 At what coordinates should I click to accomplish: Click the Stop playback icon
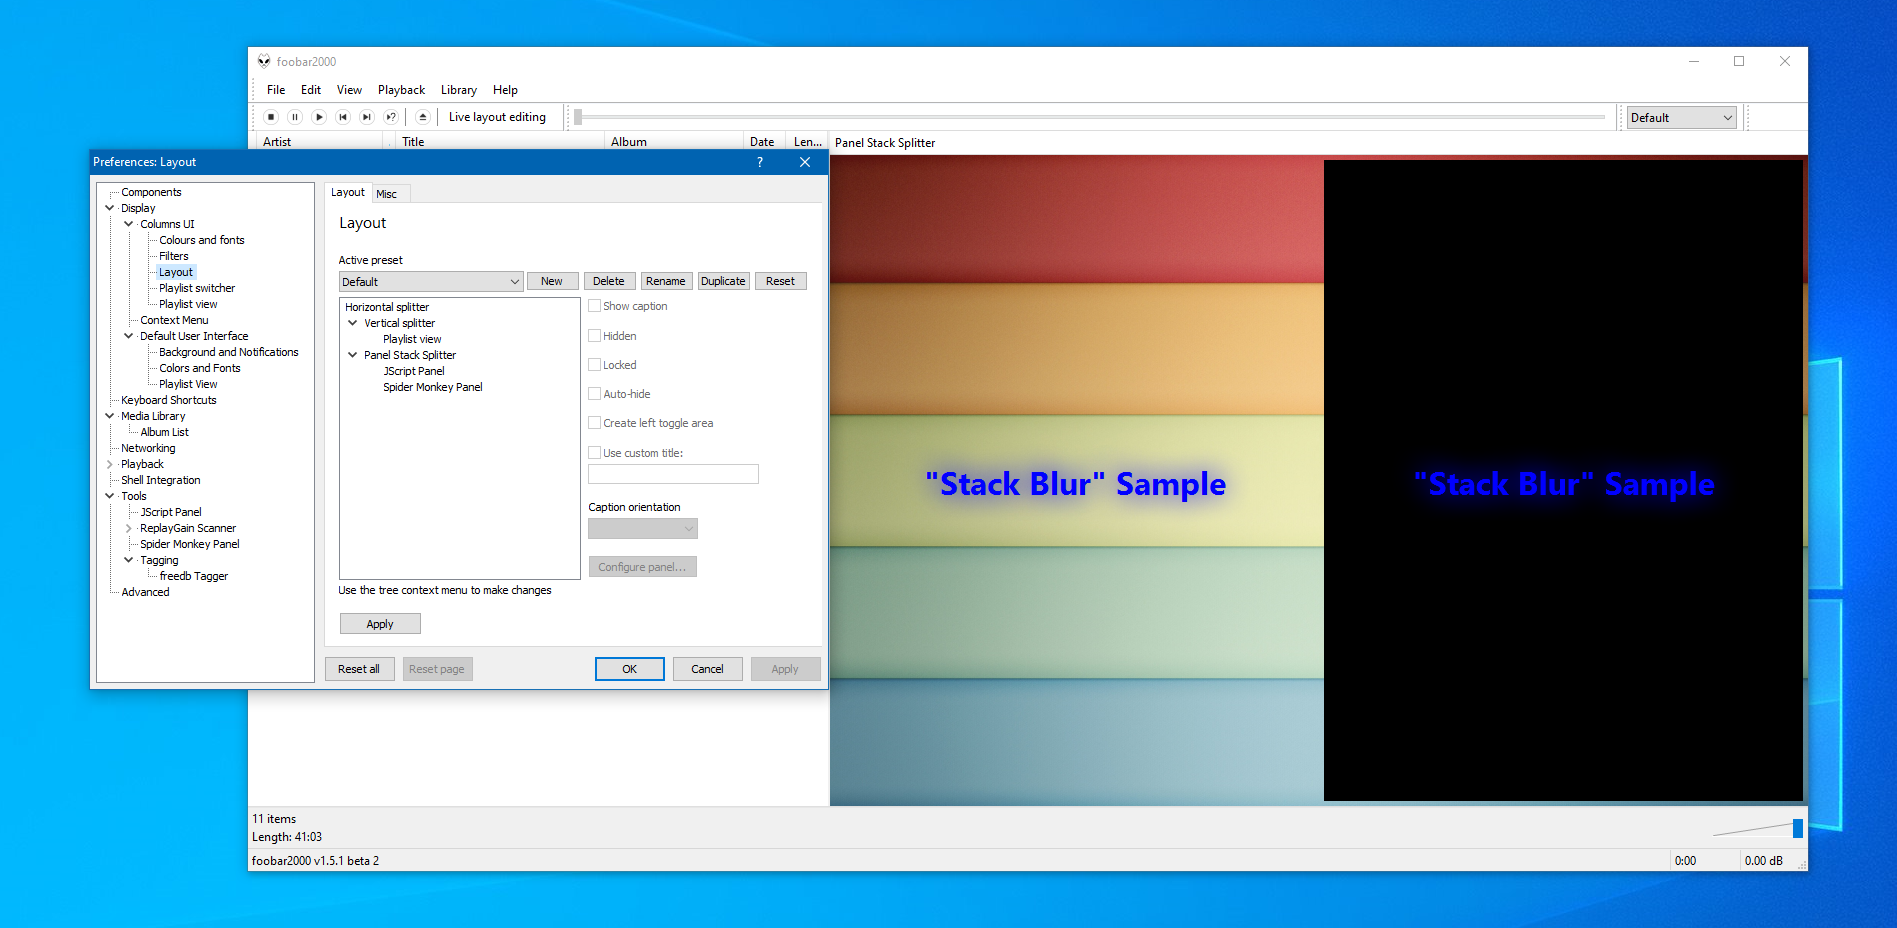click(x=270, y=117)
